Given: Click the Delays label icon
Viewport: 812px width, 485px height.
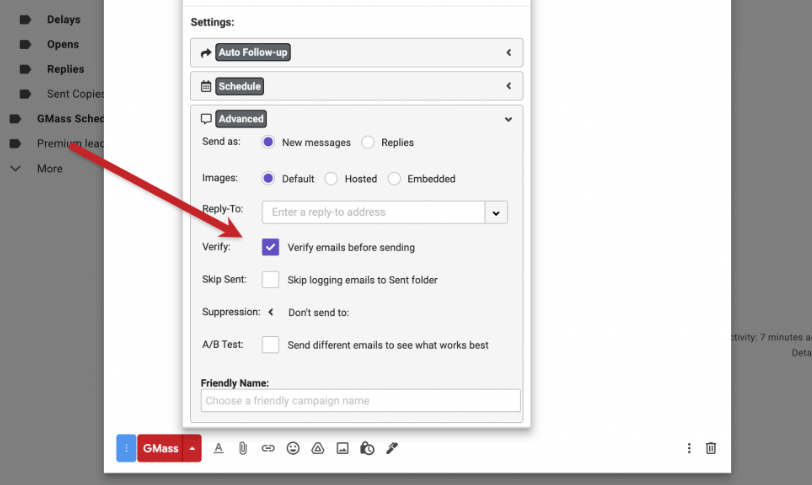Looking at the screenshot, I should (25, 20).
